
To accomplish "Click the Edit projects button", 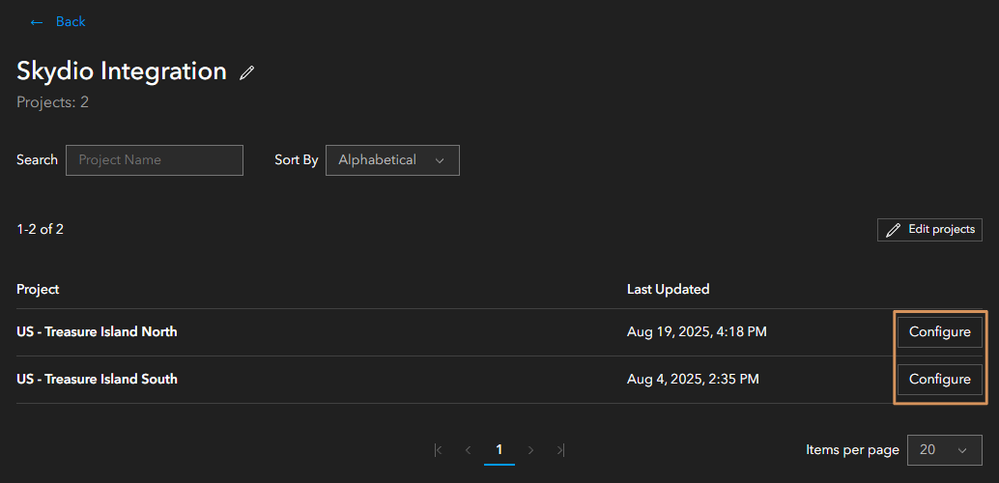I will (929, 230).
